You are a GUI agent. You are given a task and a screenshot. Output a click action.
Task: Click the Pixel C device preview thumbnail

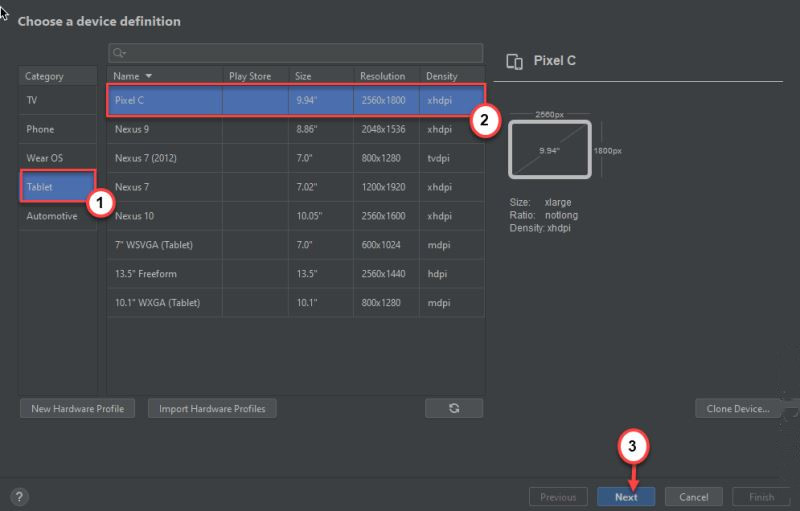[x=549, y=150]
